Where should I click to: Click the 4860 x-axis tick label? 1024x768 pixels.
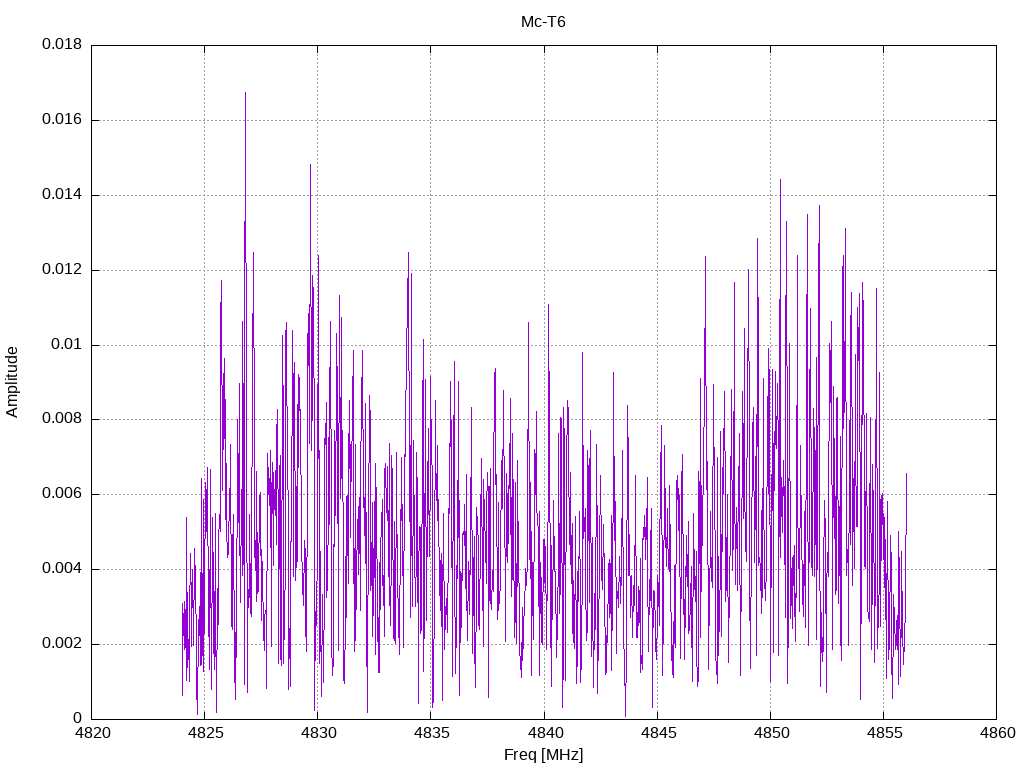click(997, 733)
